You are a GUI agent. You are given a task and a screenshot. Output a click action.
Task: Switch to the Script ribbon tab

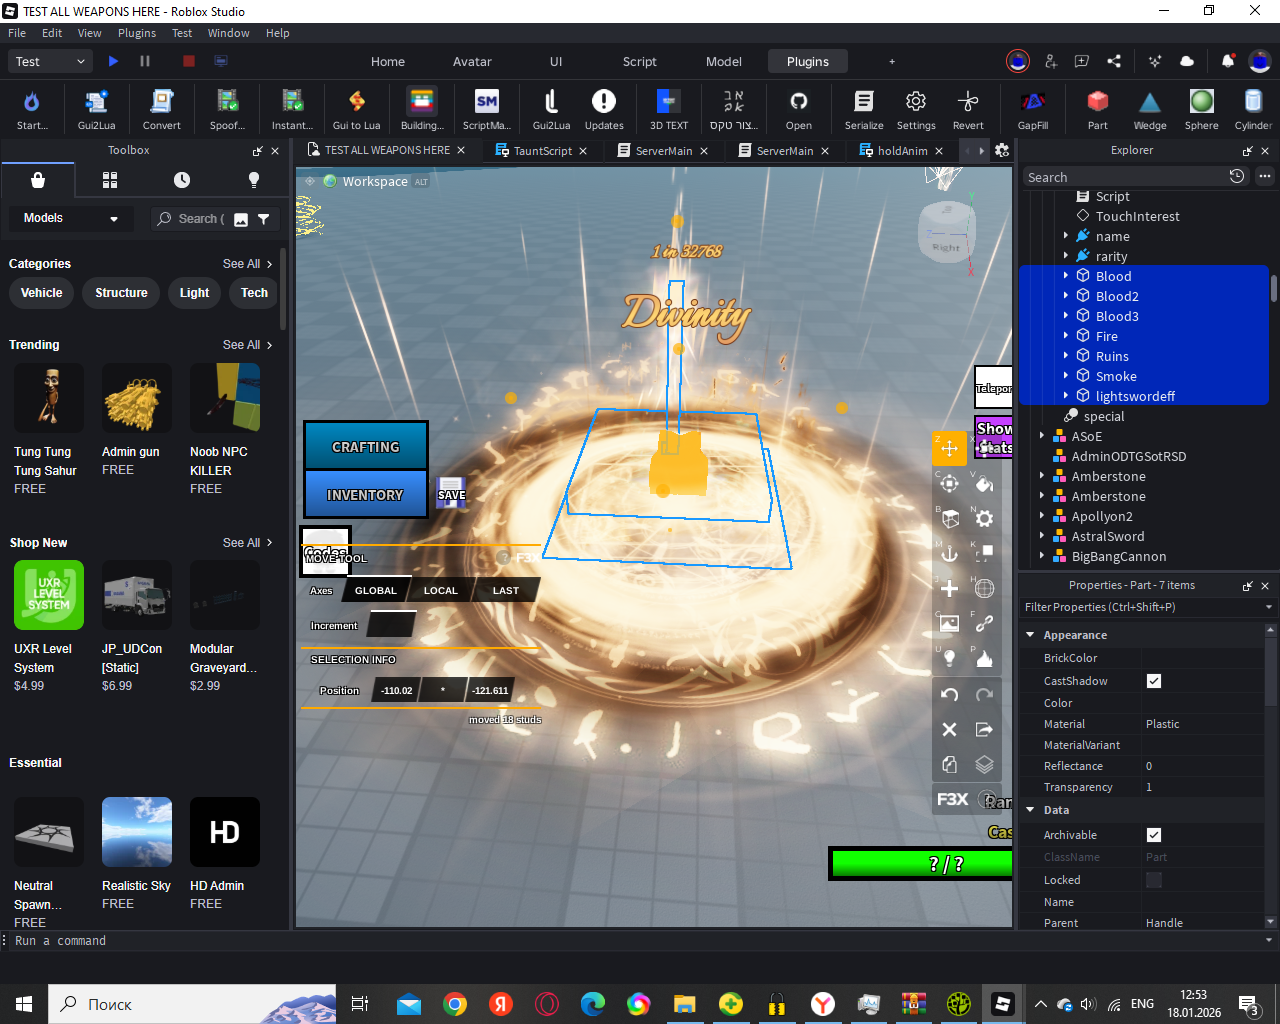[639, 61]
